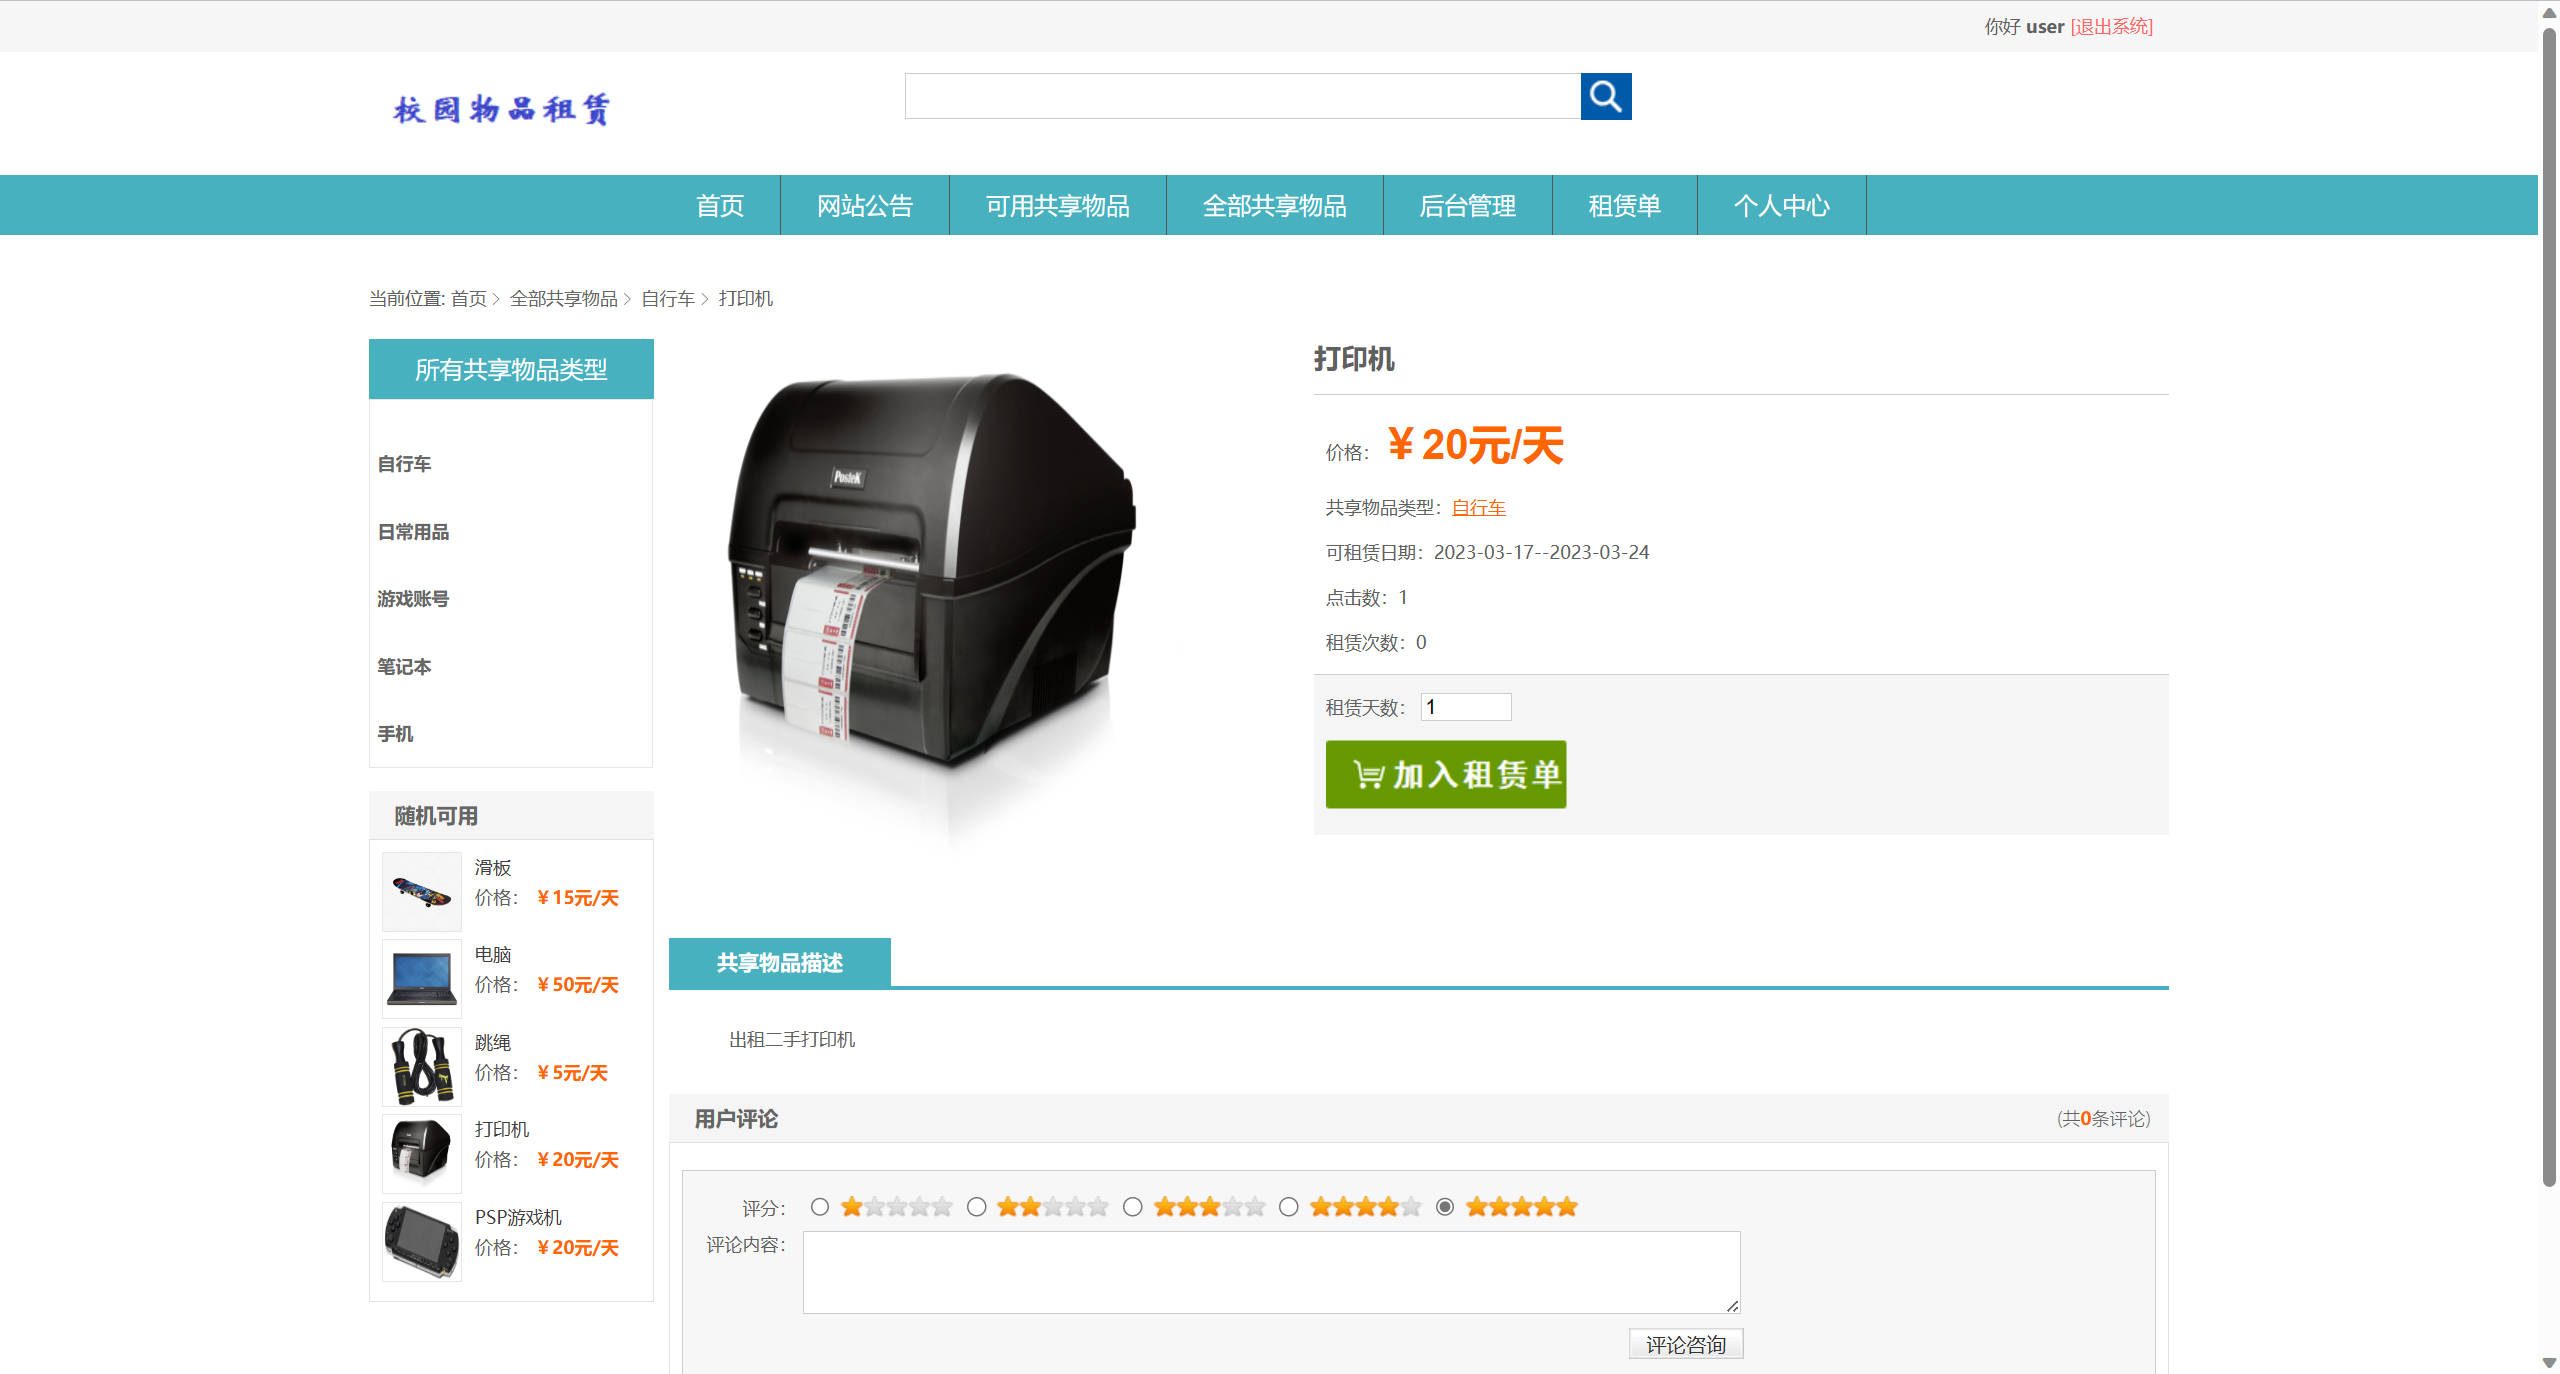The width and height of the screenshot is (2560, 1374).
Task: Open the 网站公告 menu item
Action: click(x=864, y=205)
